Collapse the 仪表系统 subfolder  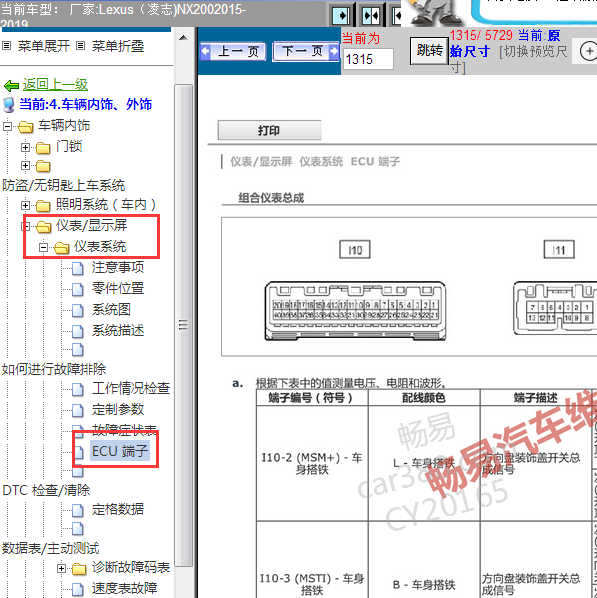click(x=43, y=248)
